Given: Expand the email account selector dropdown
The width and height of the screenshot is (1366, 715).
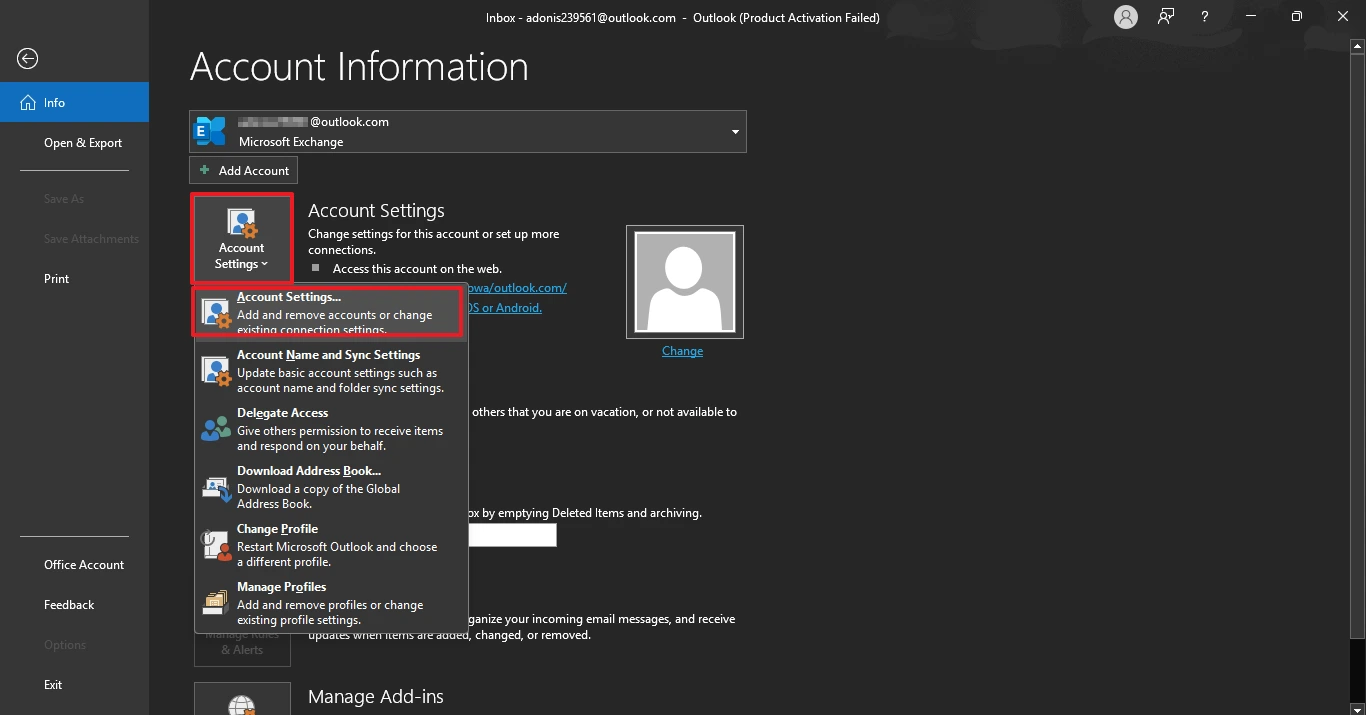Looking at the screenshot, I should (x=735, y=132).
